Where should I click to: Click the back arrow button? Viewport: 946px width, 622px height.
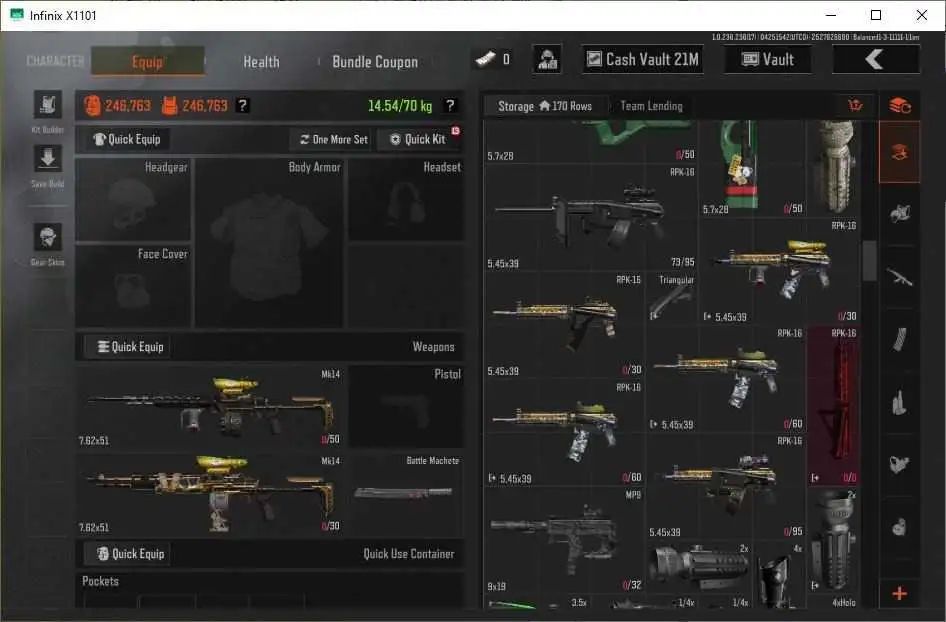tap(876, 59)
